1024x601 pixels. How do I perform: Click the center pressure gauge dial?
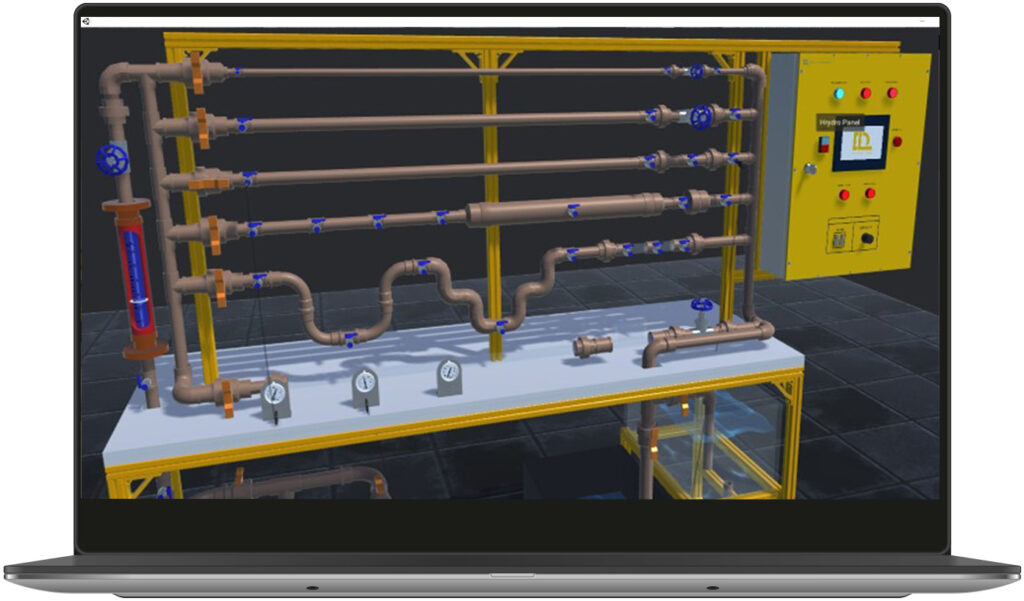point(365,382)
